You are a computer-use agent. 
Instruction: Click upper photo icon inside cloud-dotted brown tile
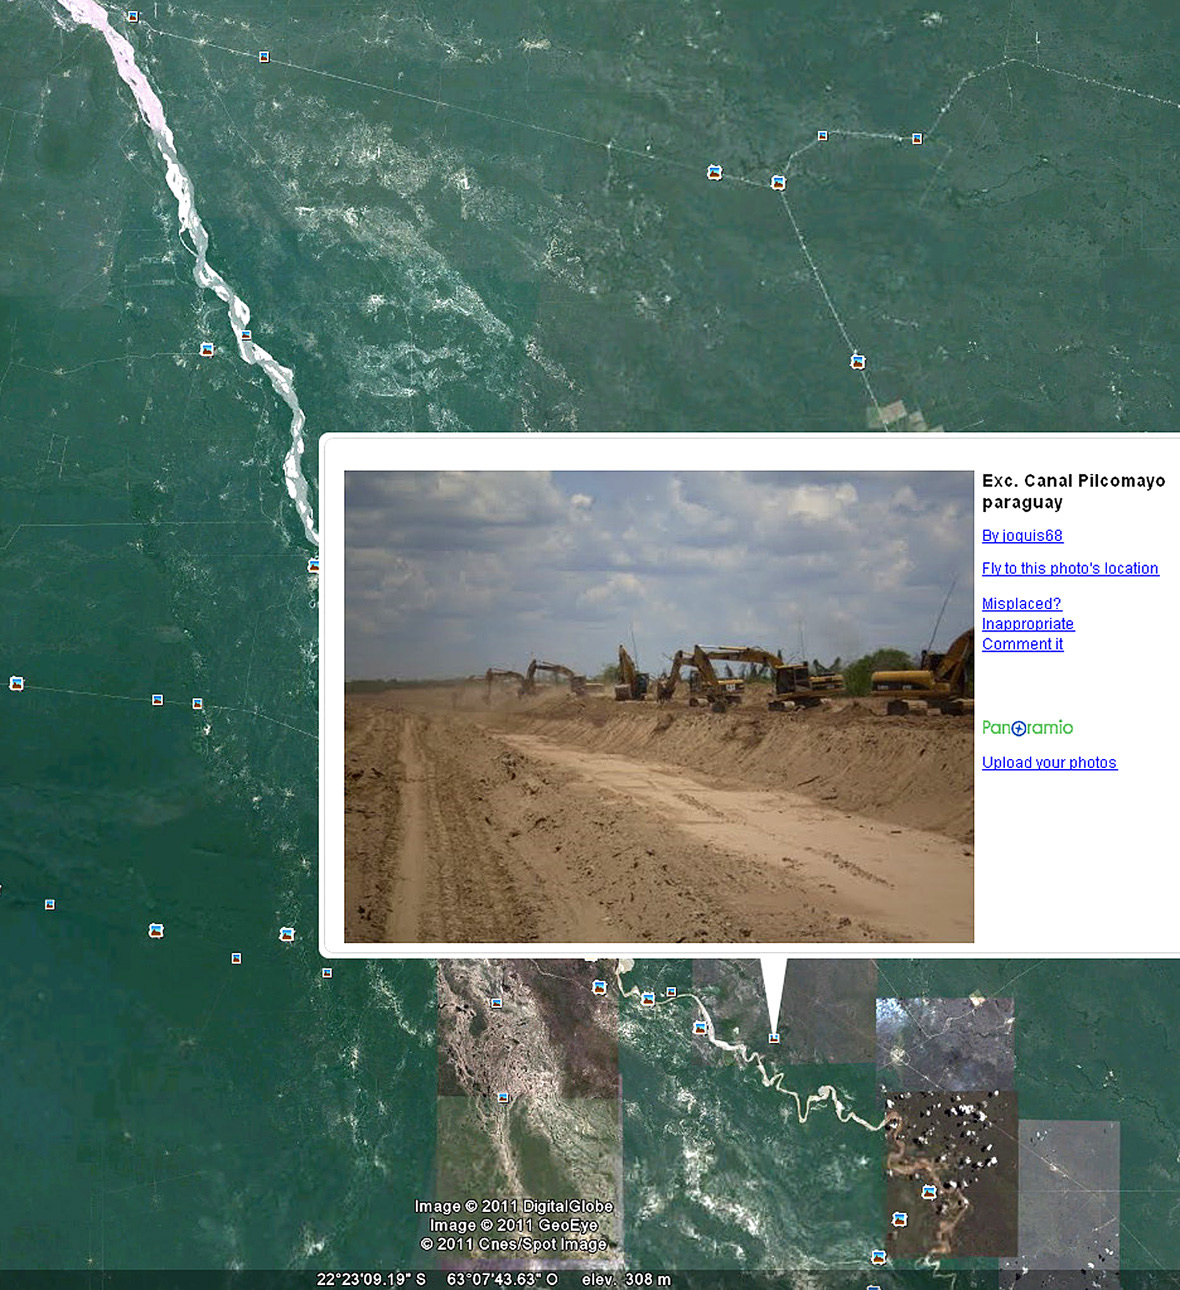(928, 1191)
